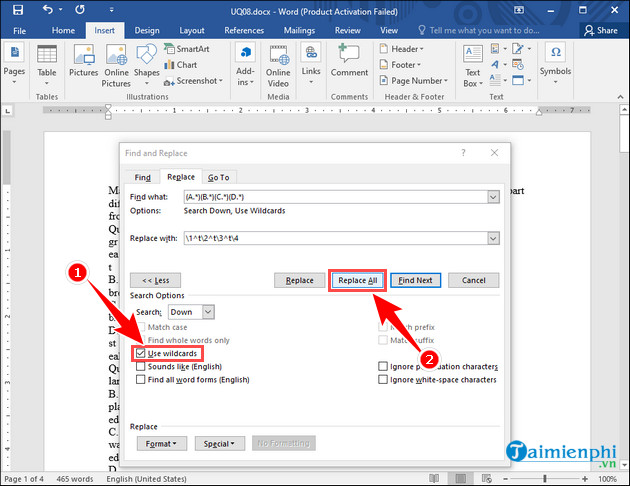The width and height of the screenshot is (630, 486).
Task: Click the Pictures icon
Action: [x=84, y=60]
